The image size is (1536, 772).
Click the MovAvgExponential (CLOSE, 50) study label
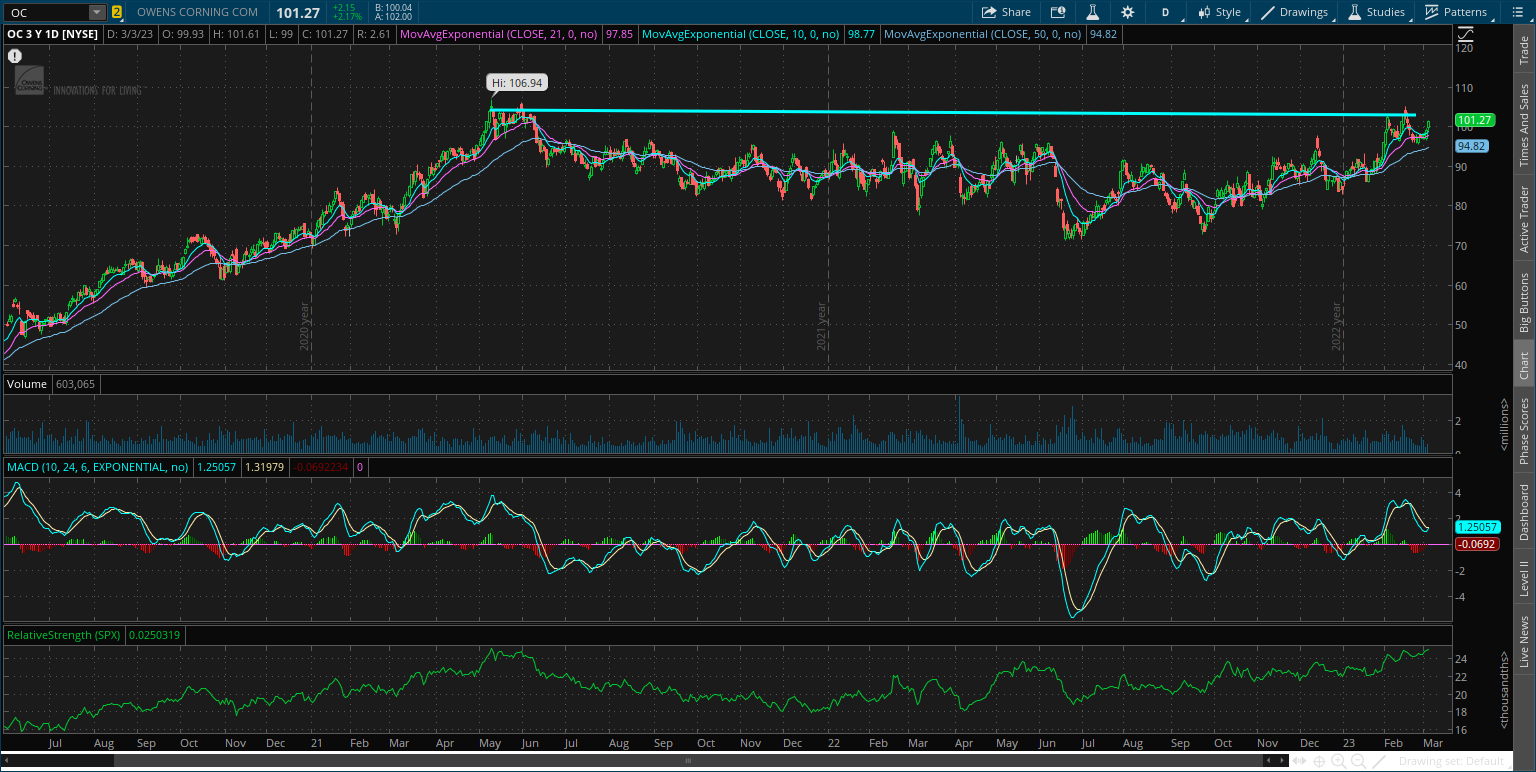tap(983, 34)
